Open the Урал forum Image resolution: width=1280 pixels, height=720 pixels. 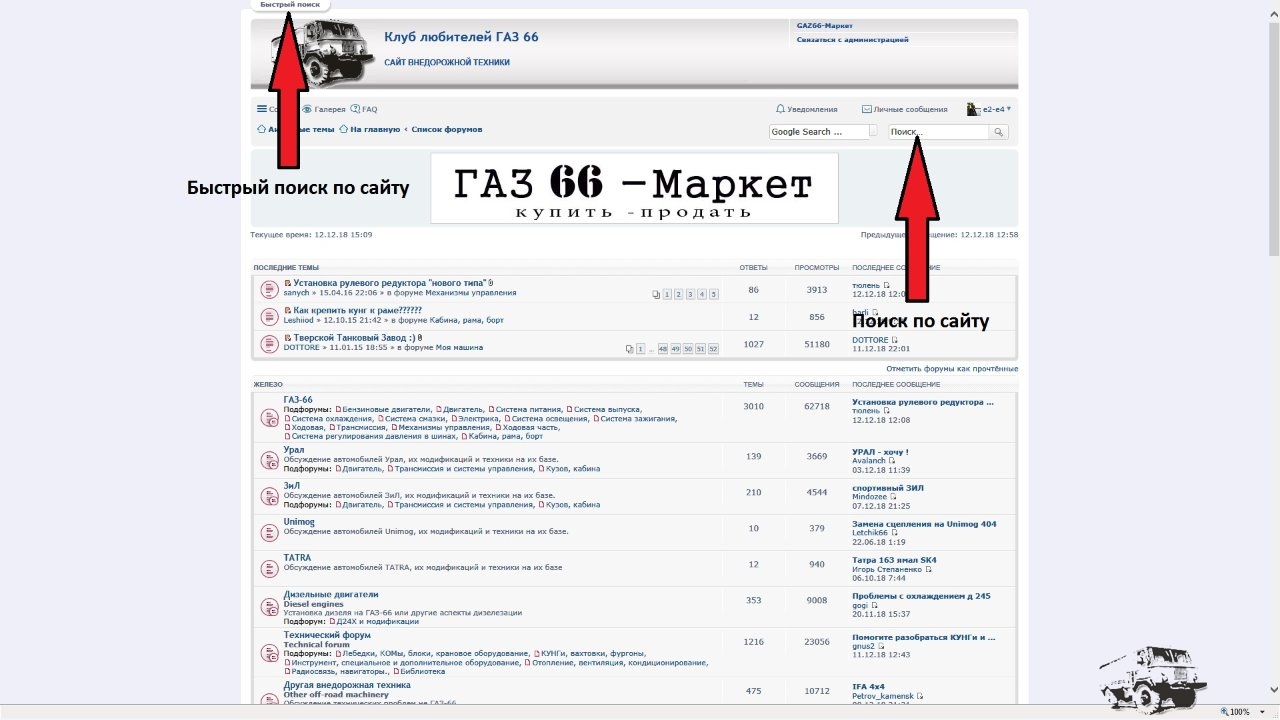[294, 450]
